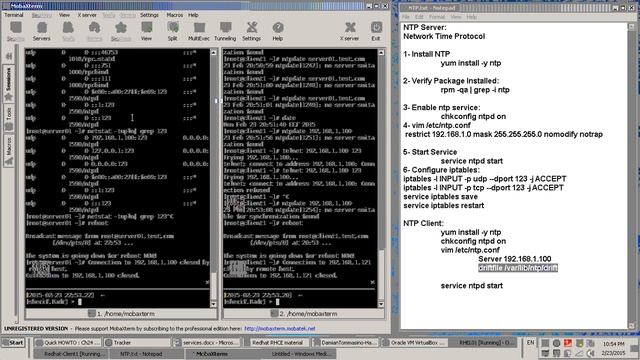Click the EN language indicator in tray
This screenshot has width=640, height=360.
click(x=530, y=342)
